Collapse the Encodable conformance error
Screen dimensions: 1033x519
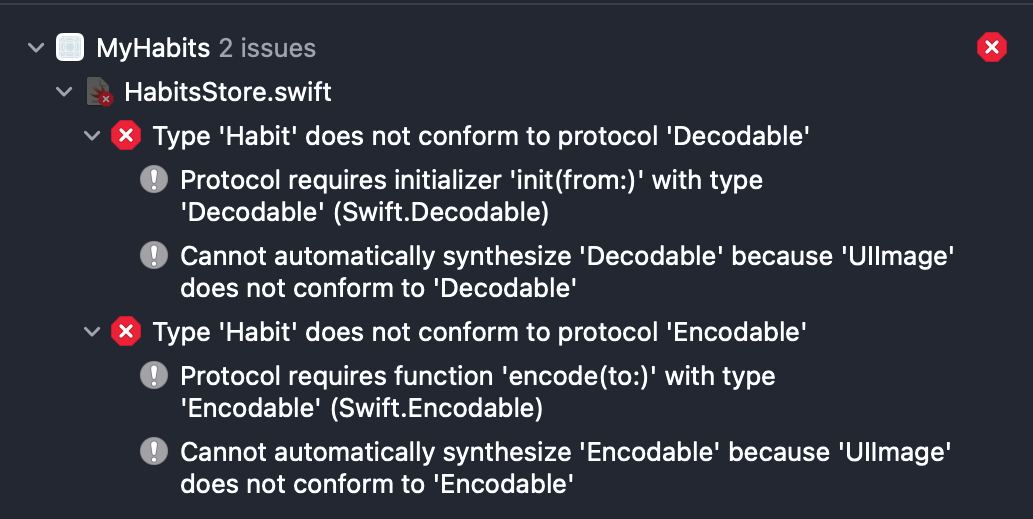(x=92, y=331)
